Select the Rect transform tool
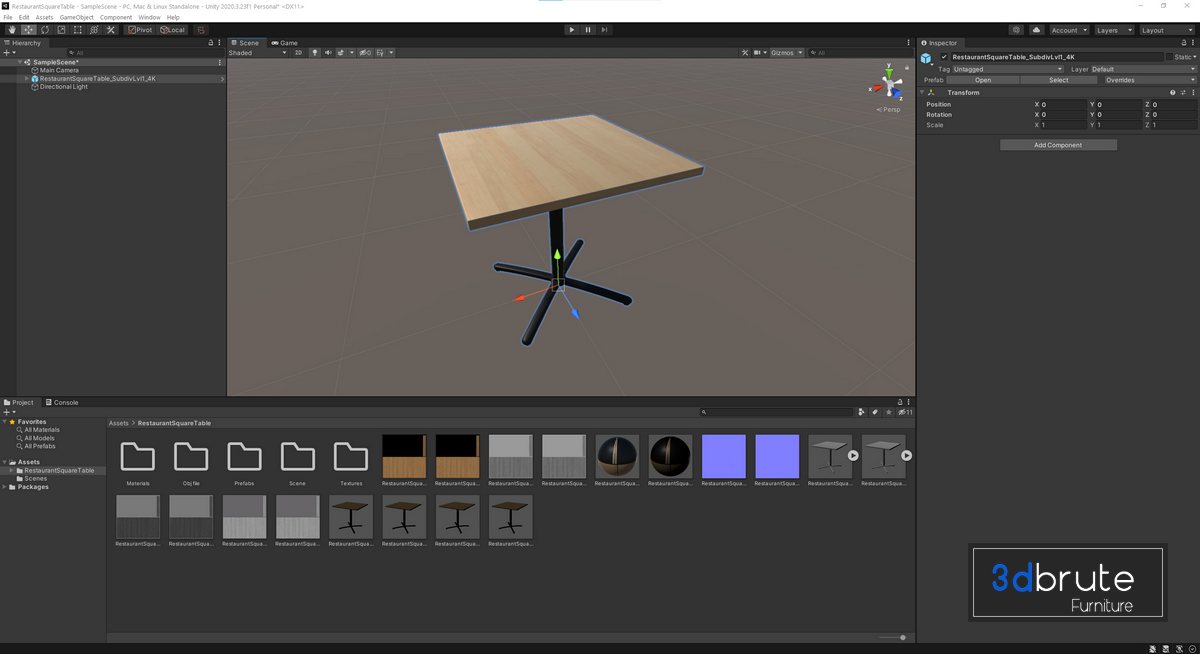This screenshot has width=1200, height=654. [x=78, y=30]
